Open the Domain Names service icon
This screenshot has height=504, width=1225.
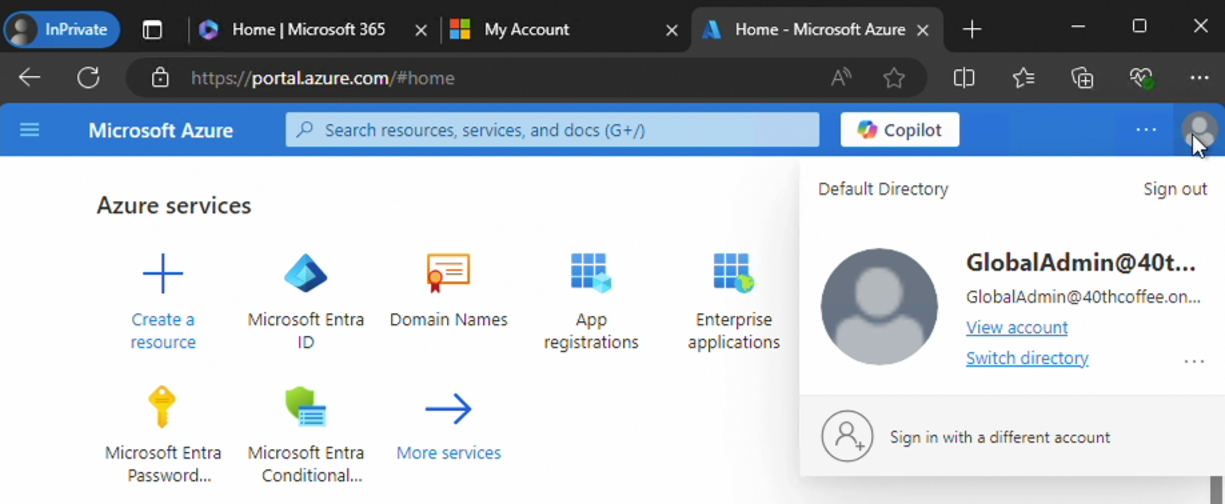pyautogui.click(x=448, y=272)
